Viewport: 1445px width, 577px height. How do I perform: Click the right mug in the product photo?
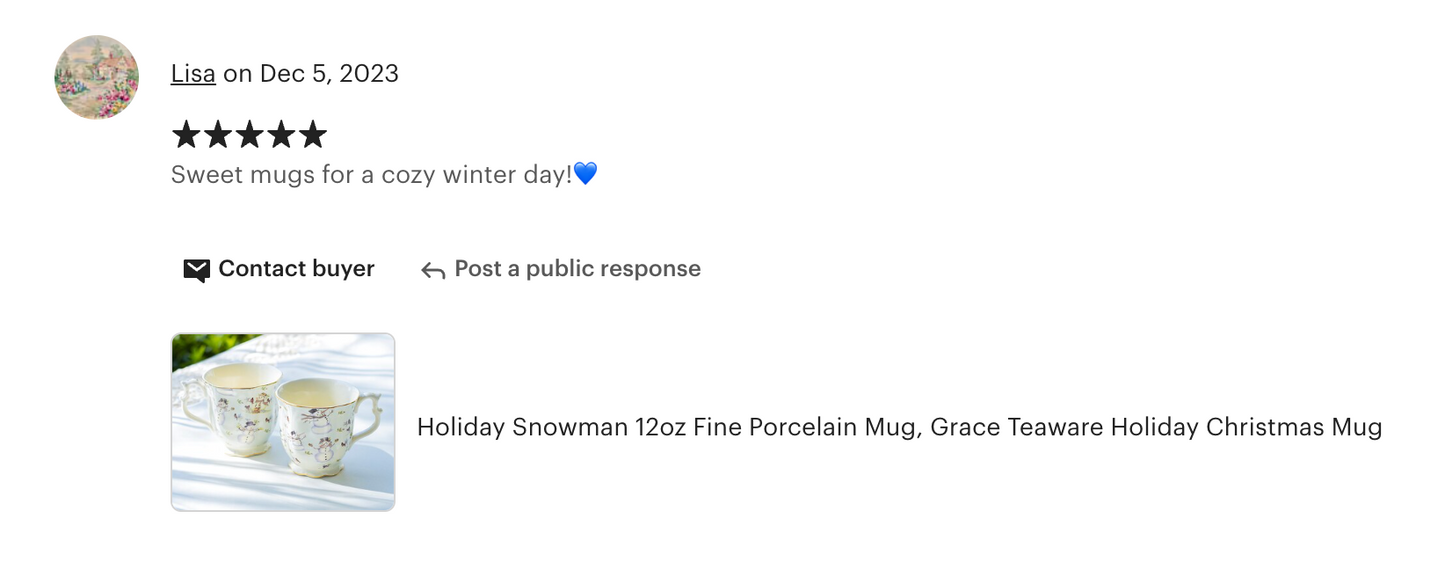(320, 425)
